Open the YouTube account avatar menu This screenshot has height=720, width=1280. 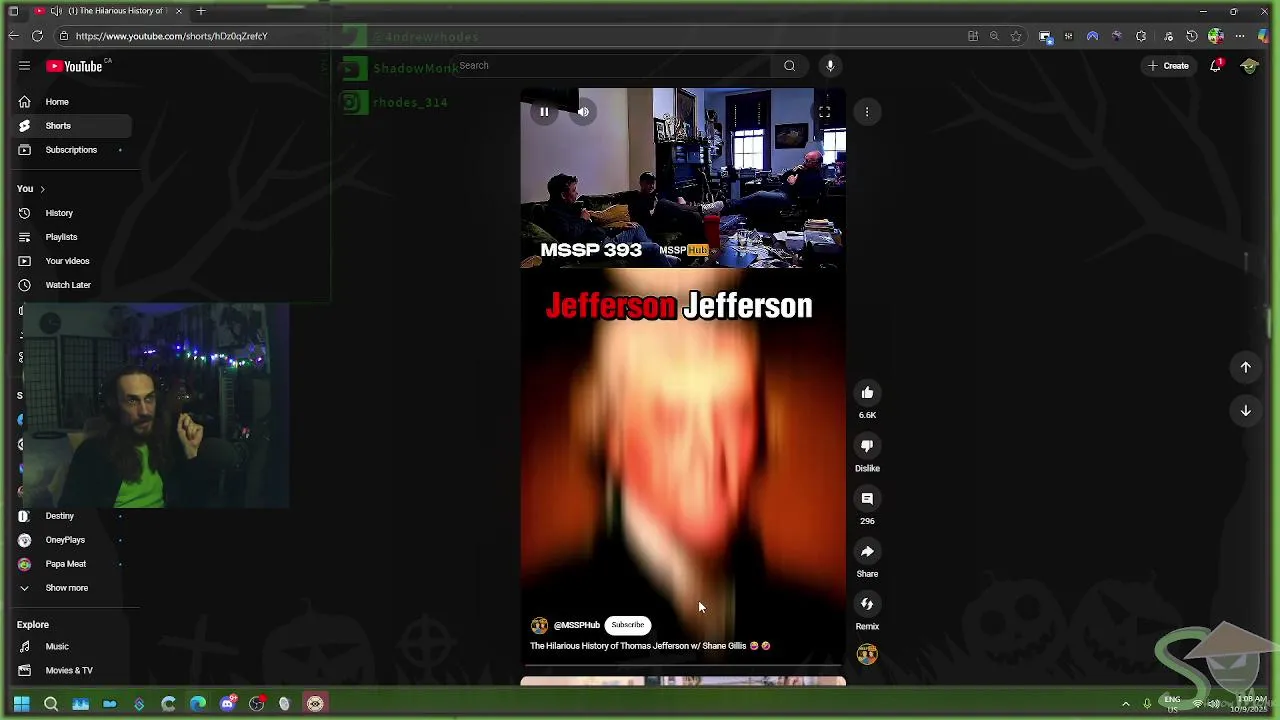(1249, 66)
